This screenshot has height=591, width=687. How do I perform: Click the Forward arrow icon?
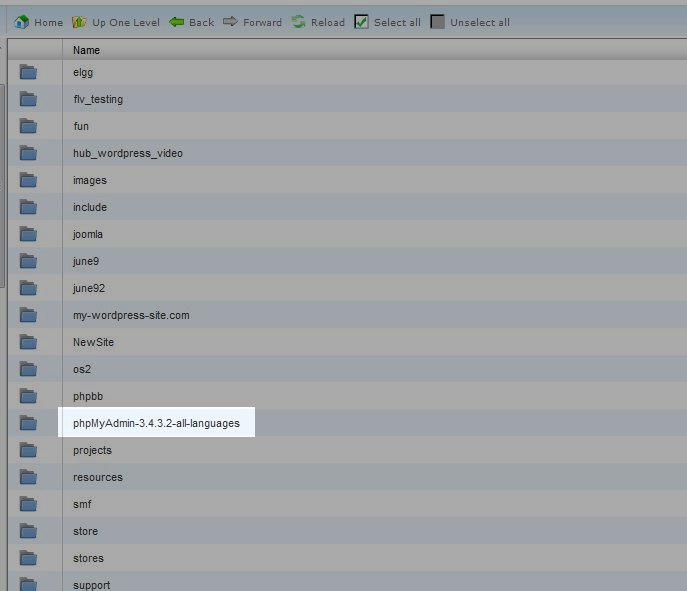[230, 22]
